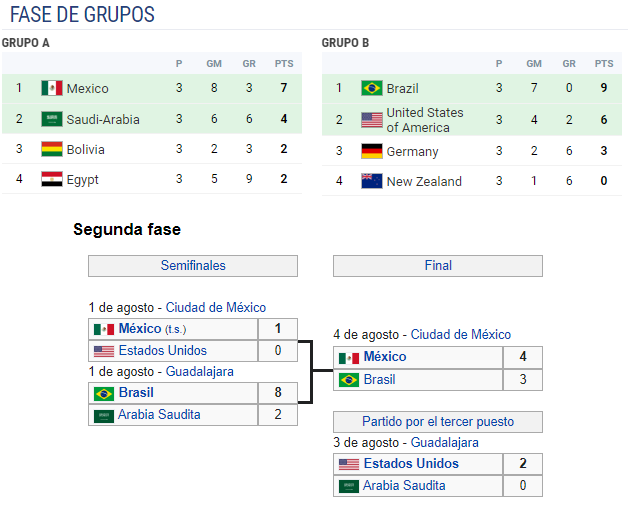Open Arabia Saudita link in the semifinal
This screenshot has height=508, width=641.
pos(159,414)
